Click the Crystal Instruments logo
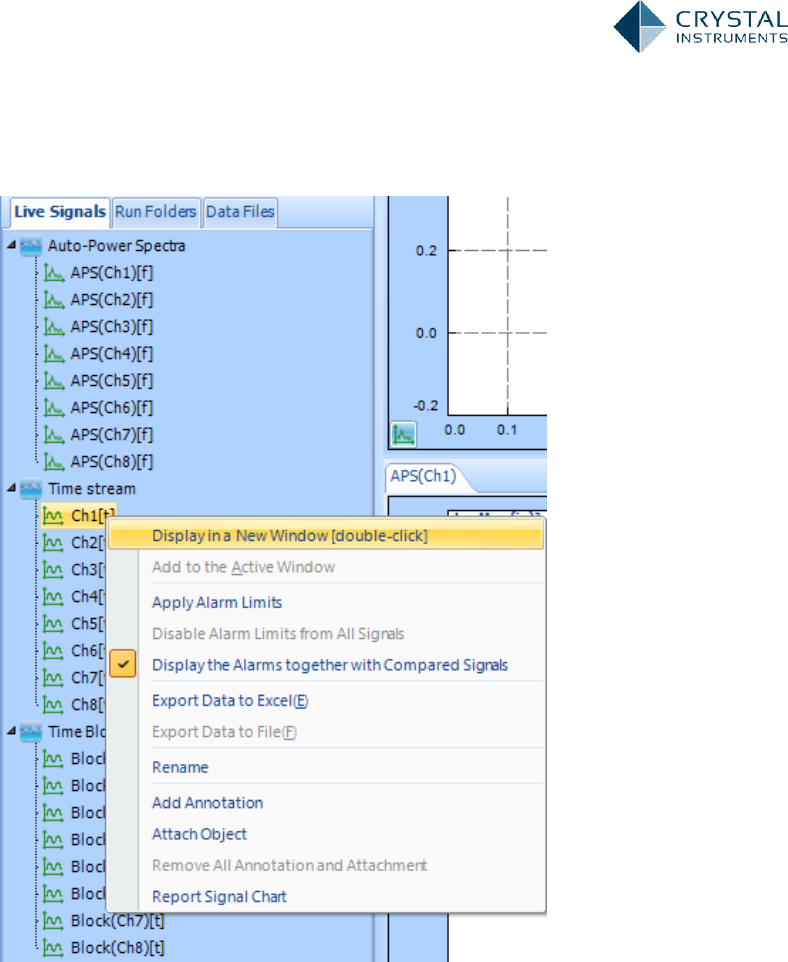Viewport: 788px width, 962px height. coord(700,27)
